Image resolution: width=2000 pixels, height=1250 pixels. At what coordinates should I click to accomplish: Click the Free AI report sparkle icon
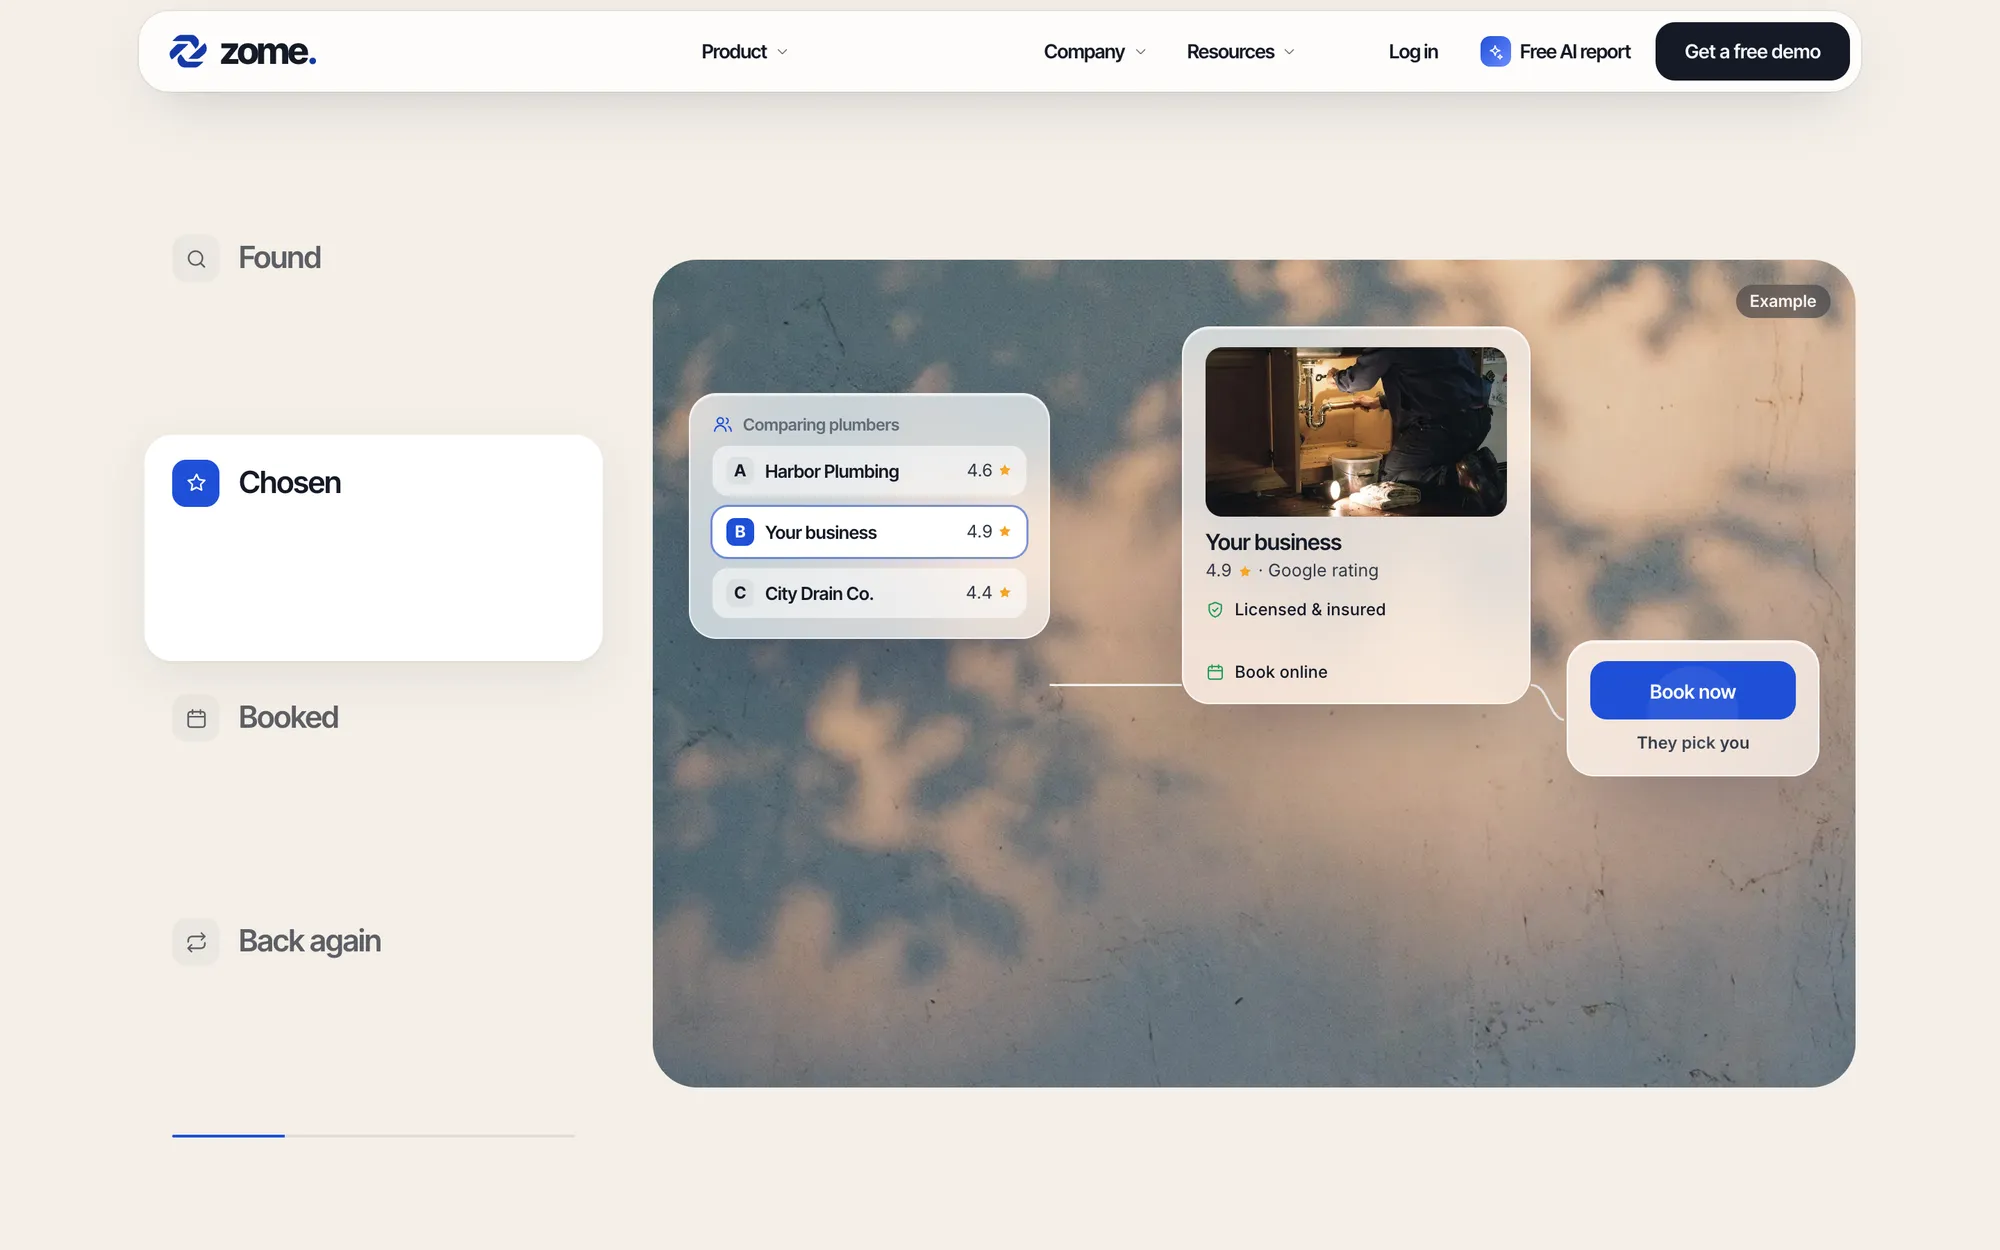pos(1495,52)
